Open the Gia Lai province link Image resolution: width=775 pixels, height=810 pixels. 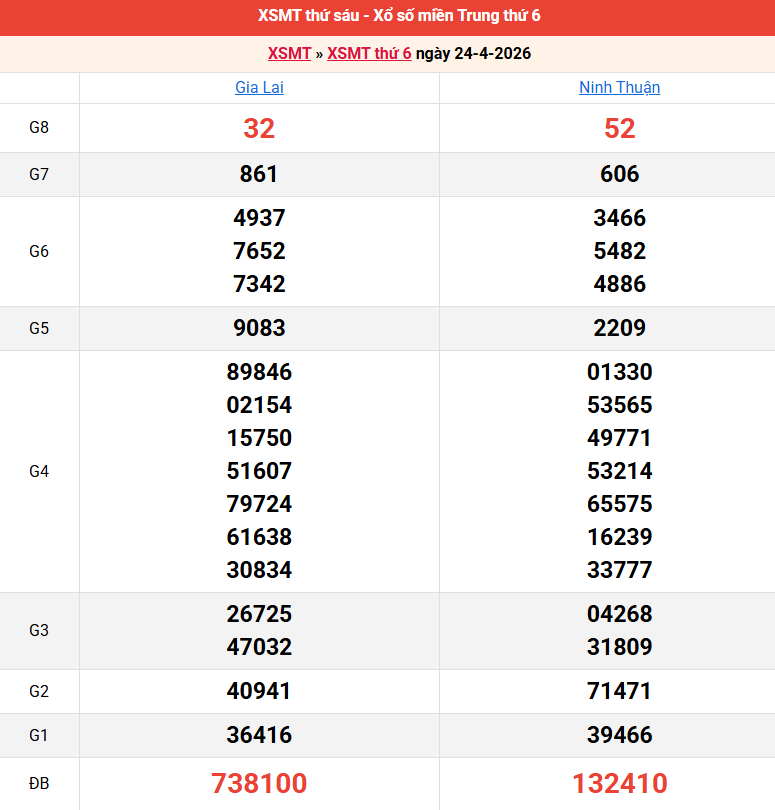pyautogui.click(x=259, y=88)
